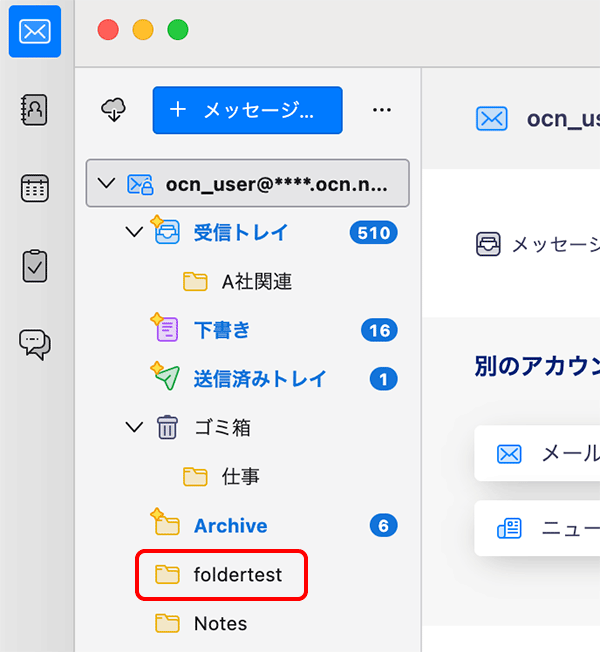The image size is (600, 652).
Task: Open the folder pane options menu
Action: tap(381, 110)
